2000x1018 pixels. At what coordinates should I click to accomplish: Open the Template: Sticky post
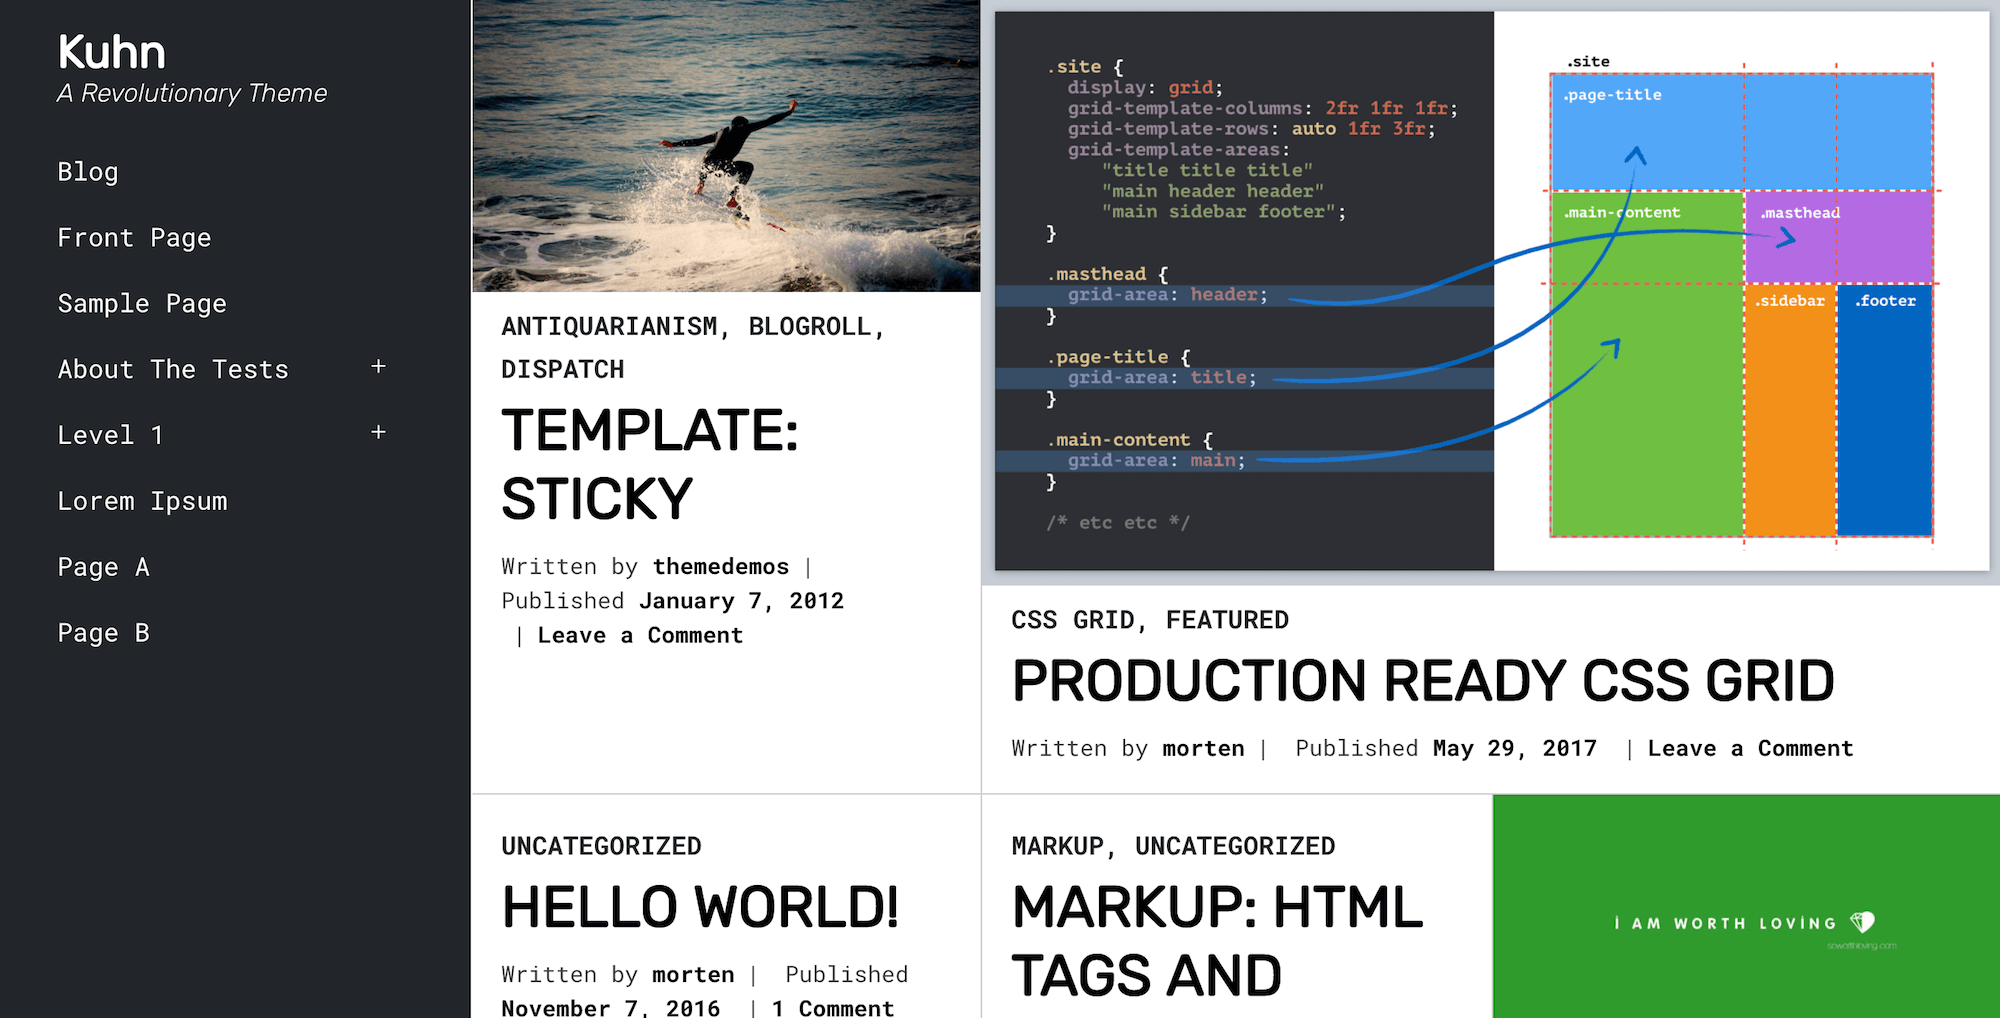pyautogui.click(x=650, y=463)
